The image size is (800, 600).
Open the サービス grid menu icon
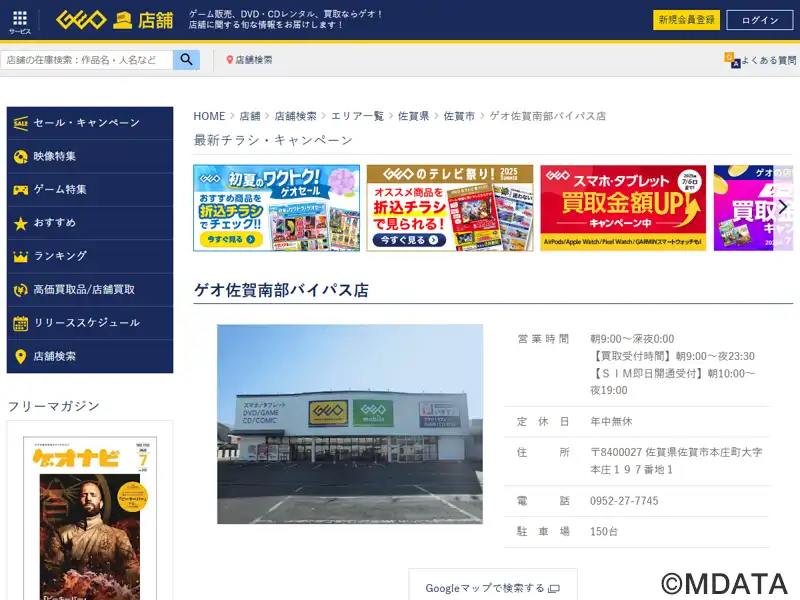[20, 18]
